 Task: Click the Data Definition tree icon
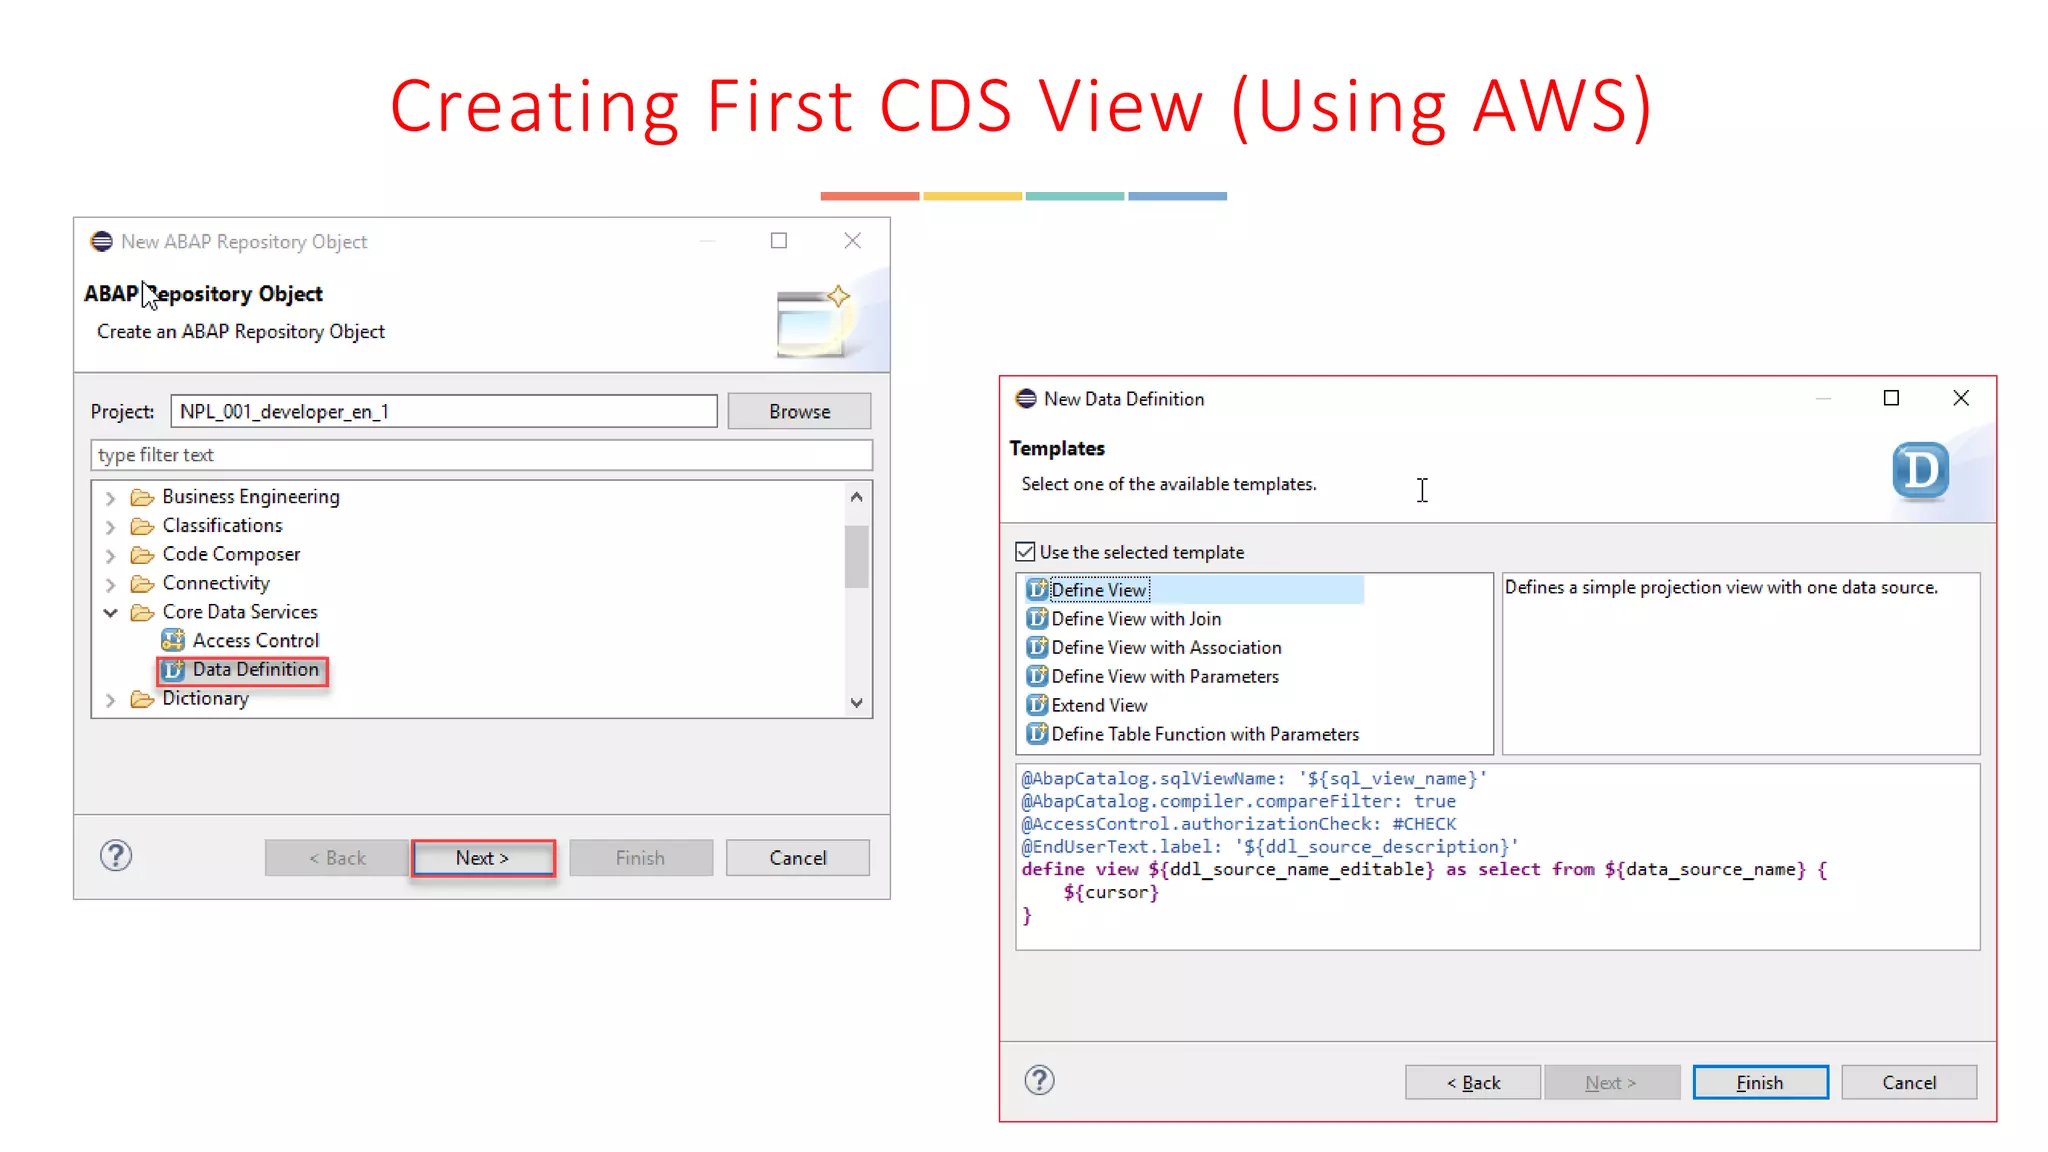click(173, 669)
